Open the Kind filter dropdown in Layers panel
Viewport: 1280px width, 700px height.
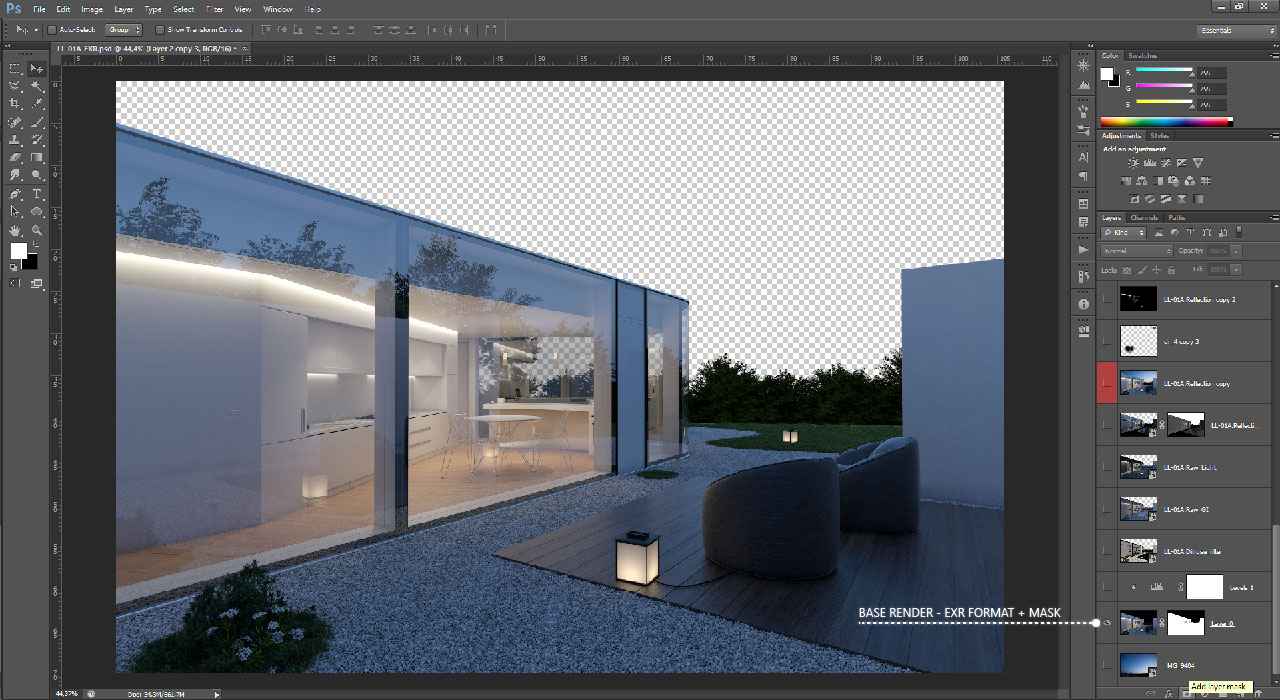click(x=1123, y=233)
